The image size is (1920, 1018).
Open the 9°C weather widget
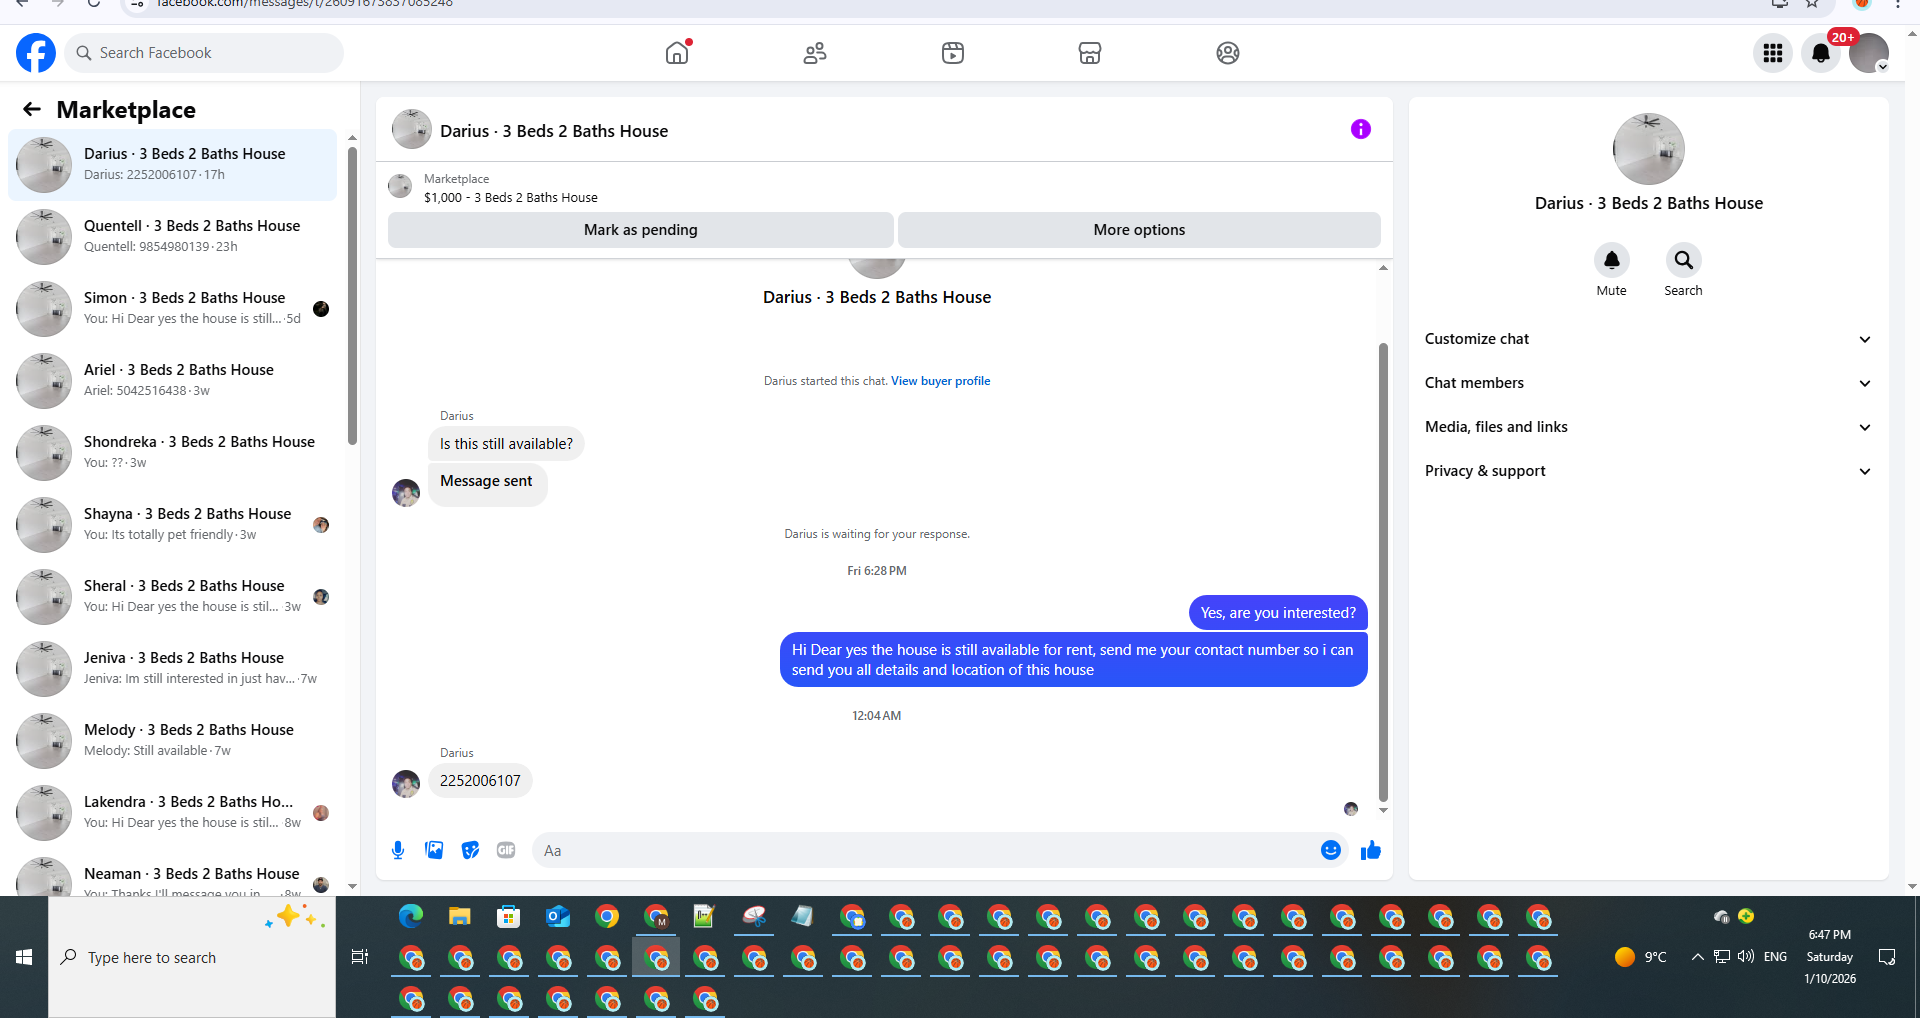pos(1640,957)
